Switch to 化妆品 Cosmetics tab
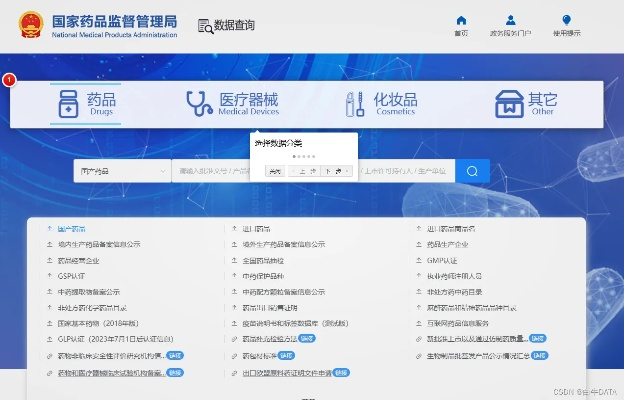This screenshot has height=400, width=624. (x=381, y=104)
